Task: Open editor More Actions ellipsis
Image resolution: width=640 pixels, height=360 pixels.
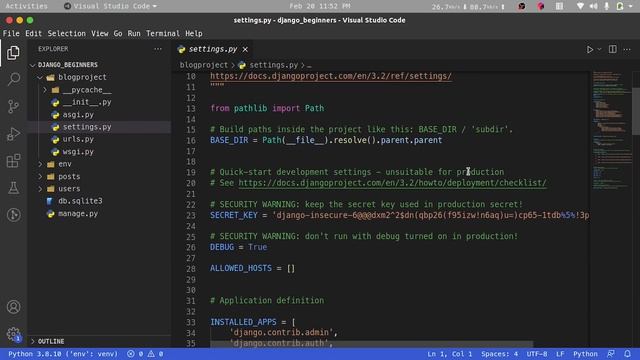Action: pos(627,49)
